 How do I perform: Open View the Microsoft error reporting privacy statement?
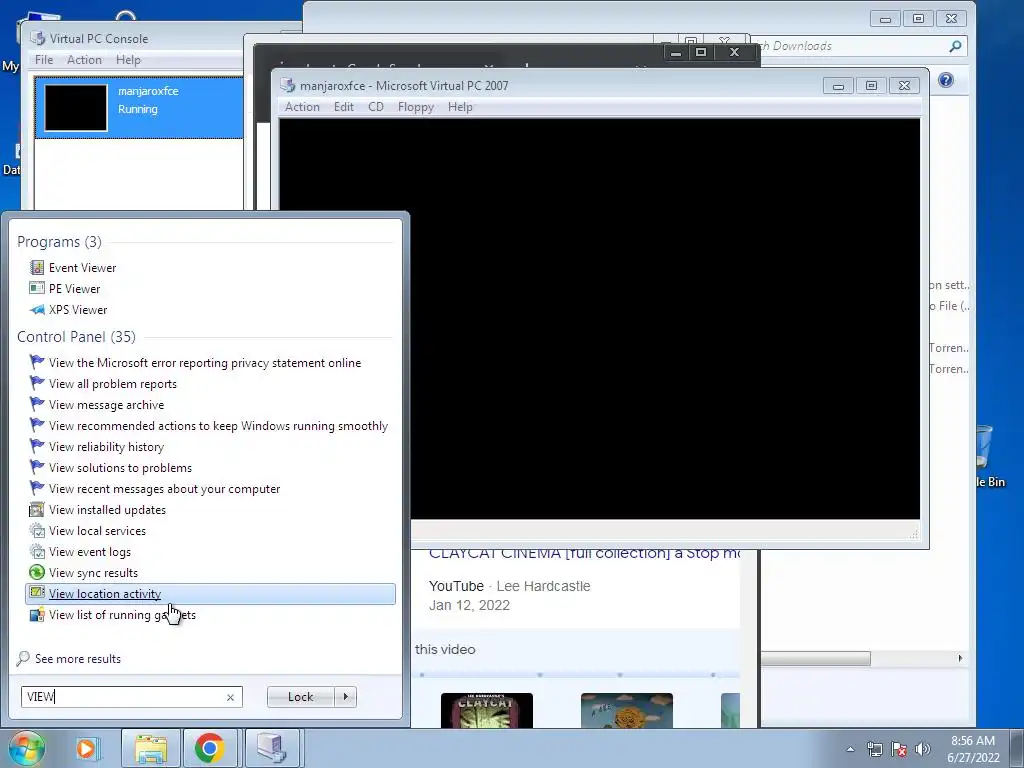click(x=204, y=363)
